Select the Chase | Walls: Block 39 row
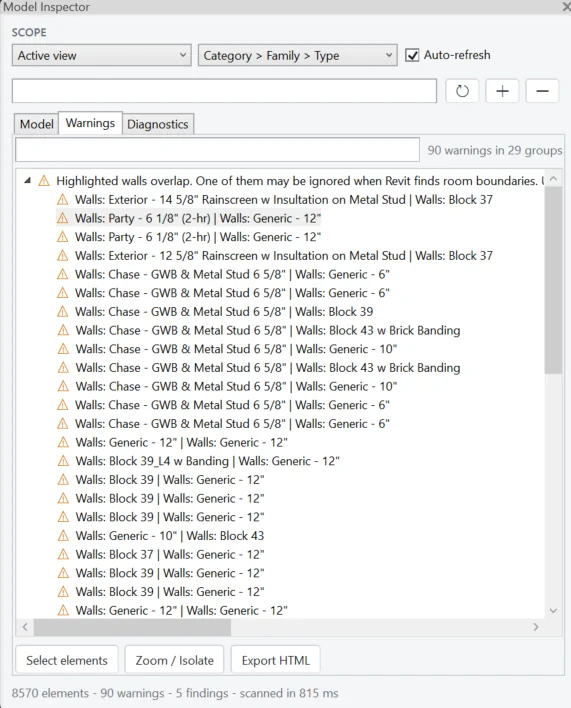Image resolution: width=571 pixels, height=708 pixels. [215, 312]
